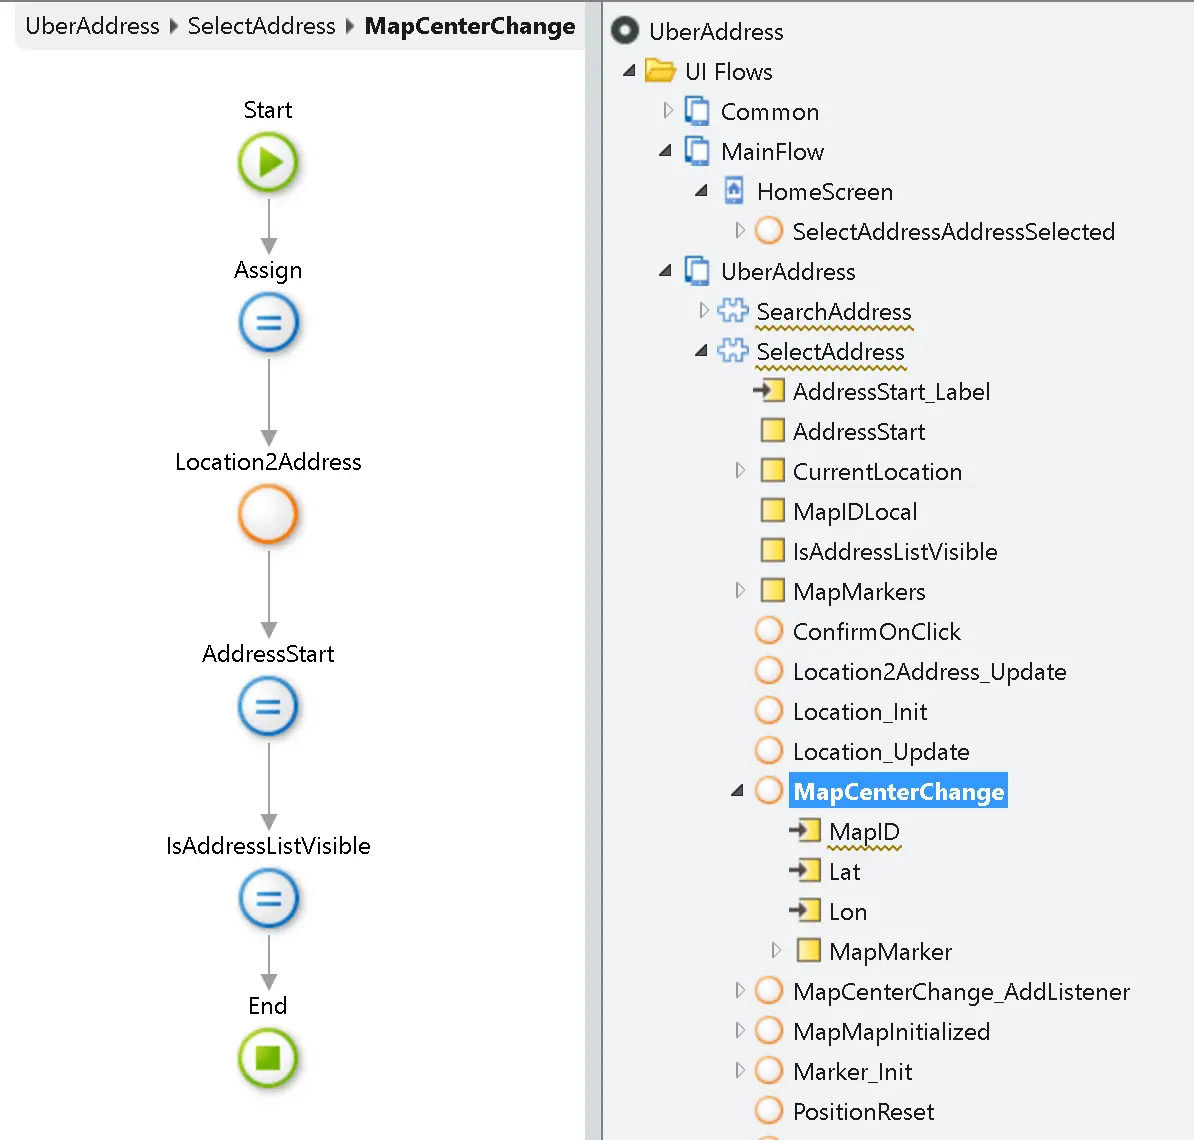Screen dimensions: 1194x1140
Task: Click the ConfirmOnClick screen action
Action: pos(877,631)
